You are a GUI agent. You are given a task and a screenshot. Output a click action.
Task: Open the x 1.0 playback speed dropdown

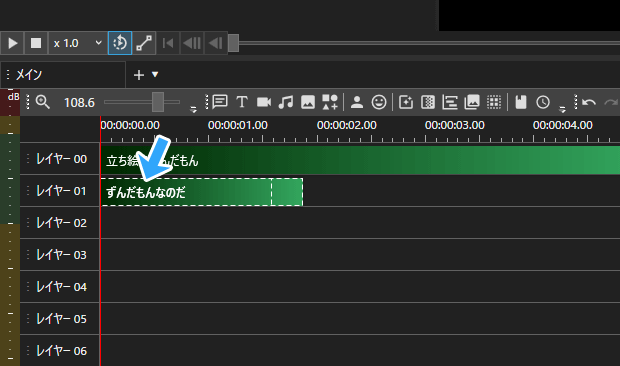(x=78, y=43)
